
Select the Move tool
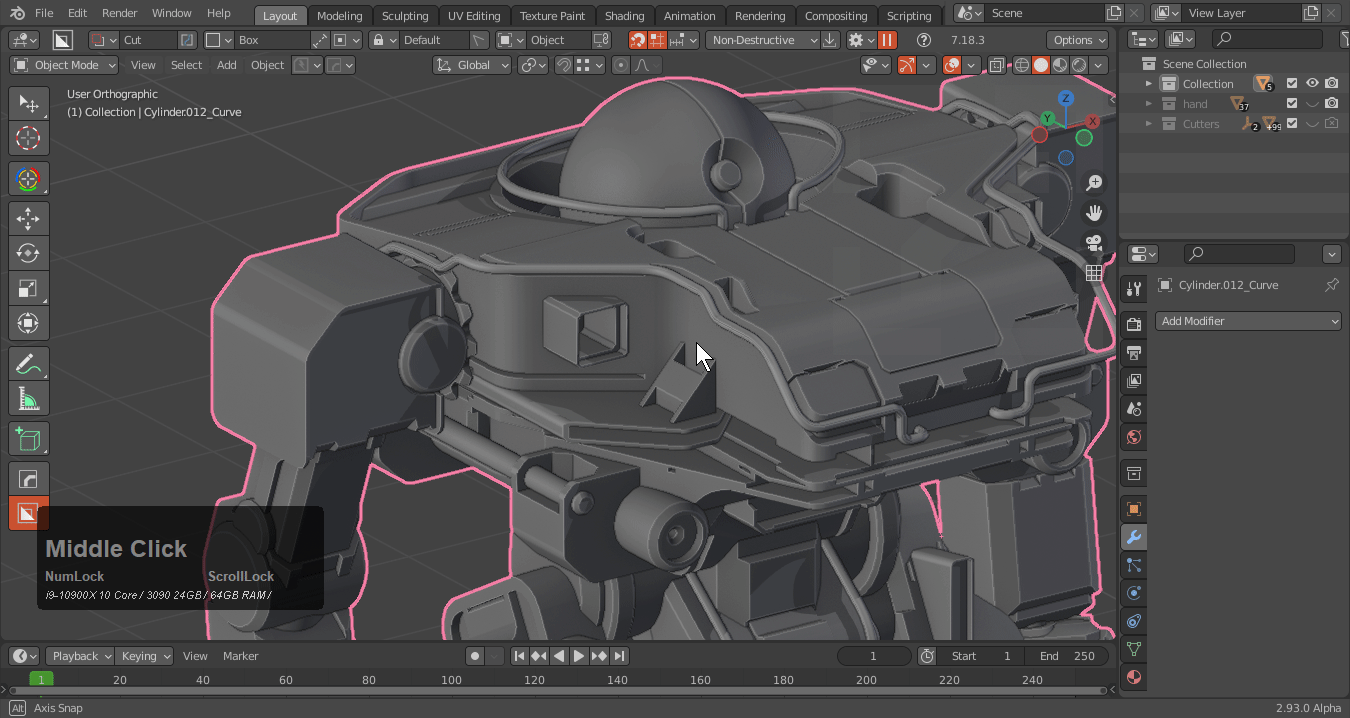pos(28,219)
